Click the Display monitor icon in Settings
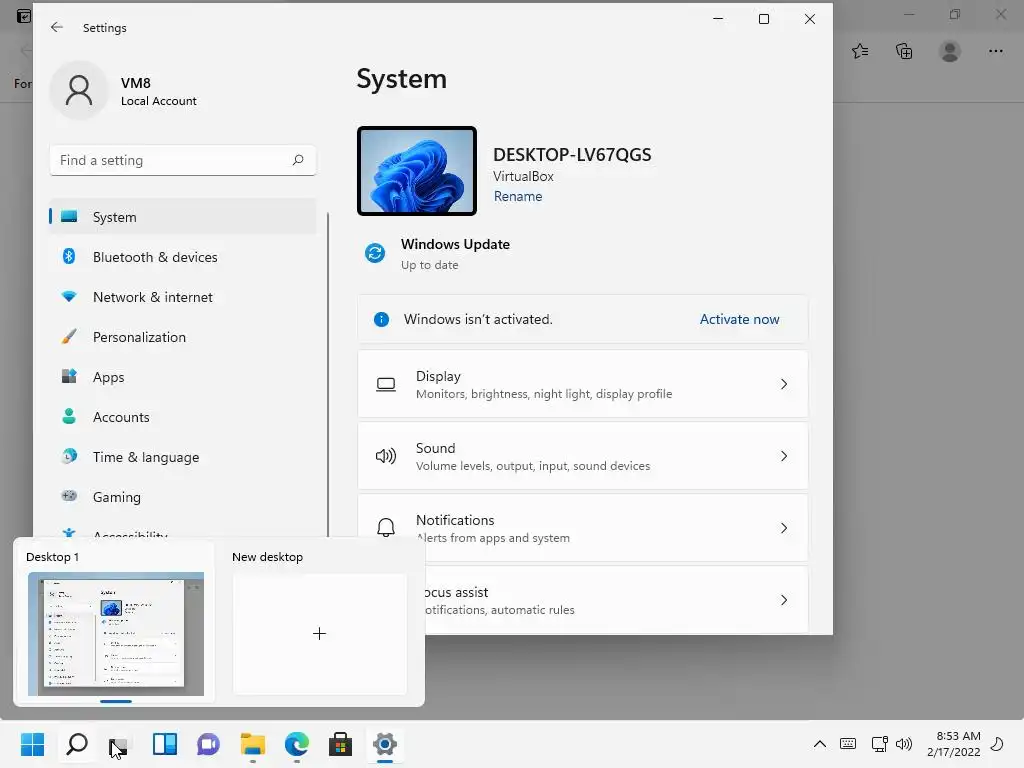 tap(386, 385)
